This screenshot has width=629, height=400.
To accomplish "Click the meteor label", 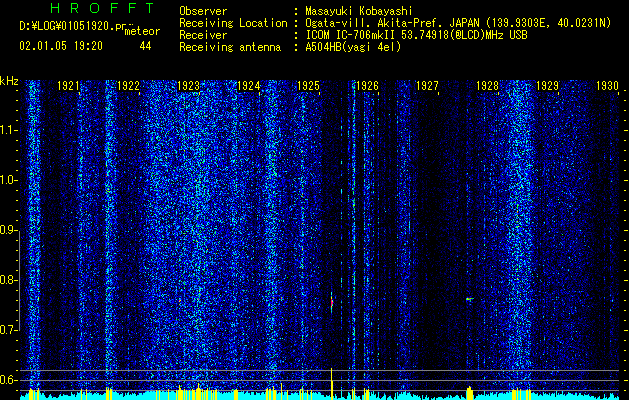I will point(142,31).
